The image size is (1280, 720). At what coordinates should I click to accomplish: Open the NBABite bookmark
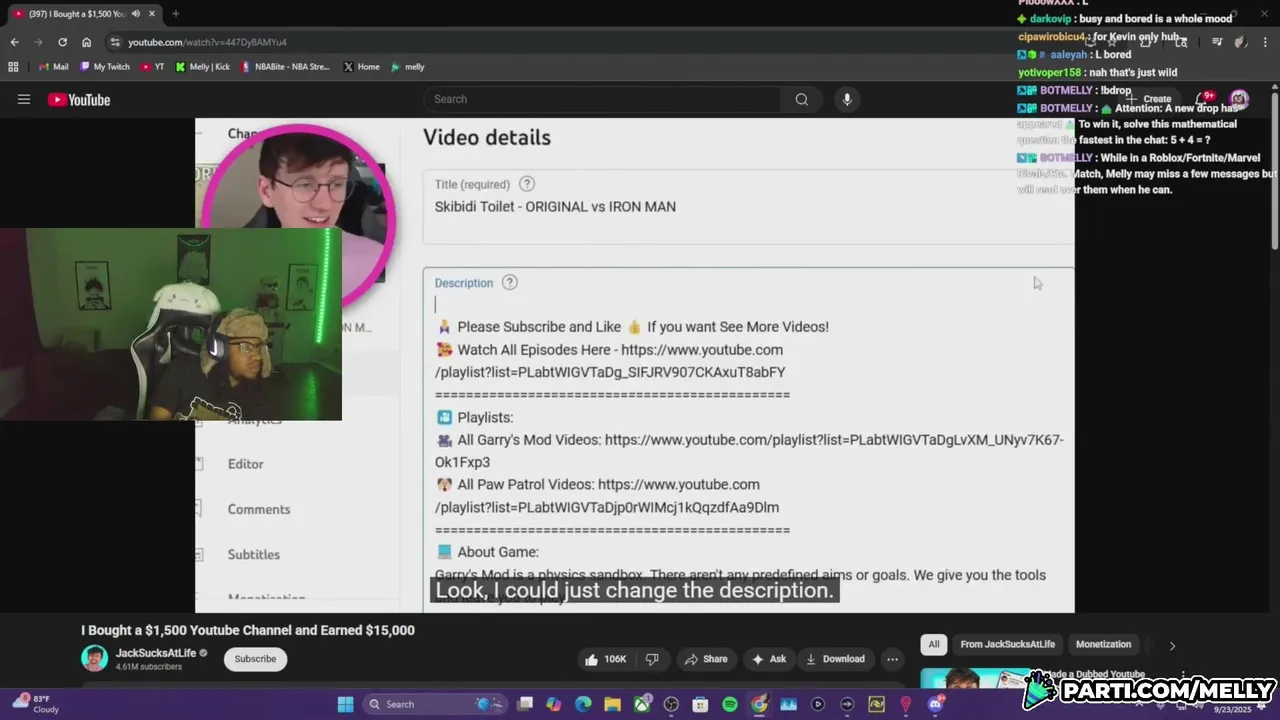(x=285, y=67)
